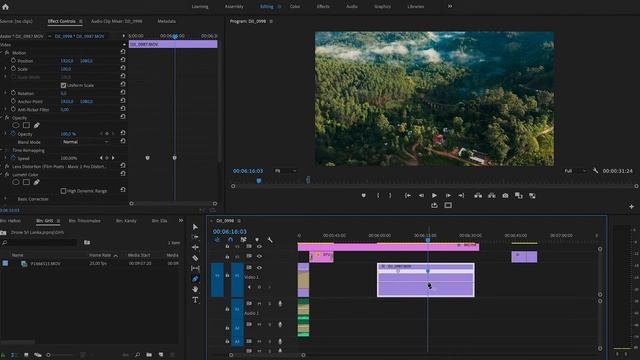Viewport: 640px width, 360px height.
Task: Add Speed keyframe button
Action: 107,158
